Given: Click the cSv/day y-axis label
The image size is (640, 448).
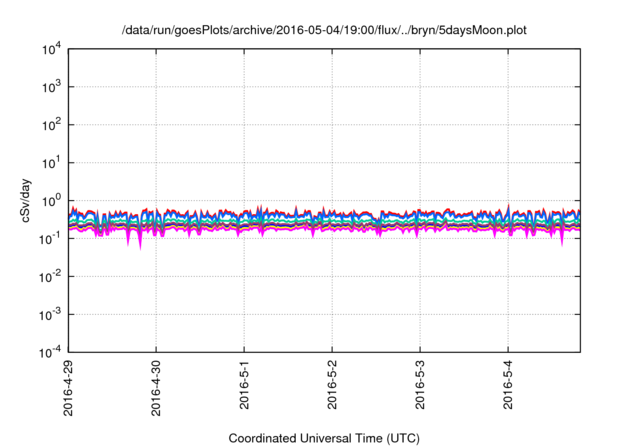Looking at the screenshot, I should pos(26,200).
